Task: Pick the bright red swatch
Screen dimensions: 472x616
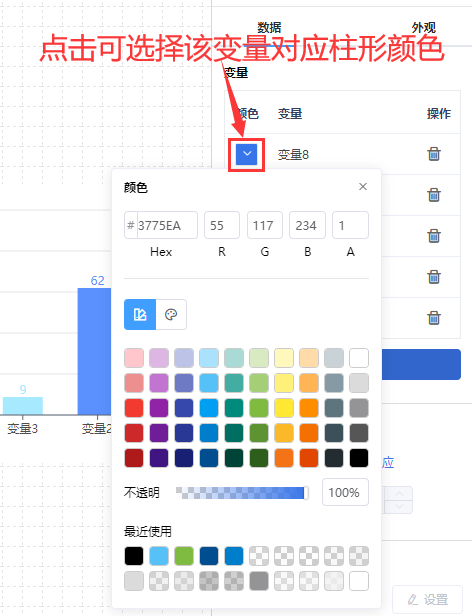Action: (x=134, y=408)
